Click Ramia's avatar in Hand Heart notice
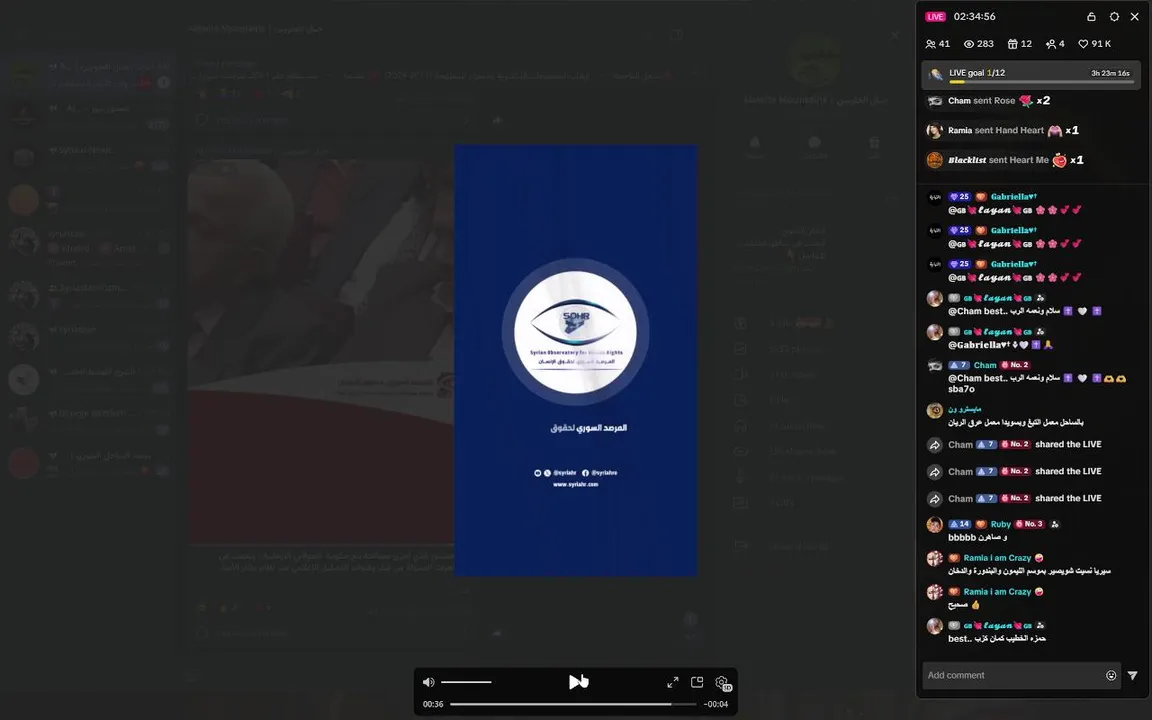 click(935, 131)
